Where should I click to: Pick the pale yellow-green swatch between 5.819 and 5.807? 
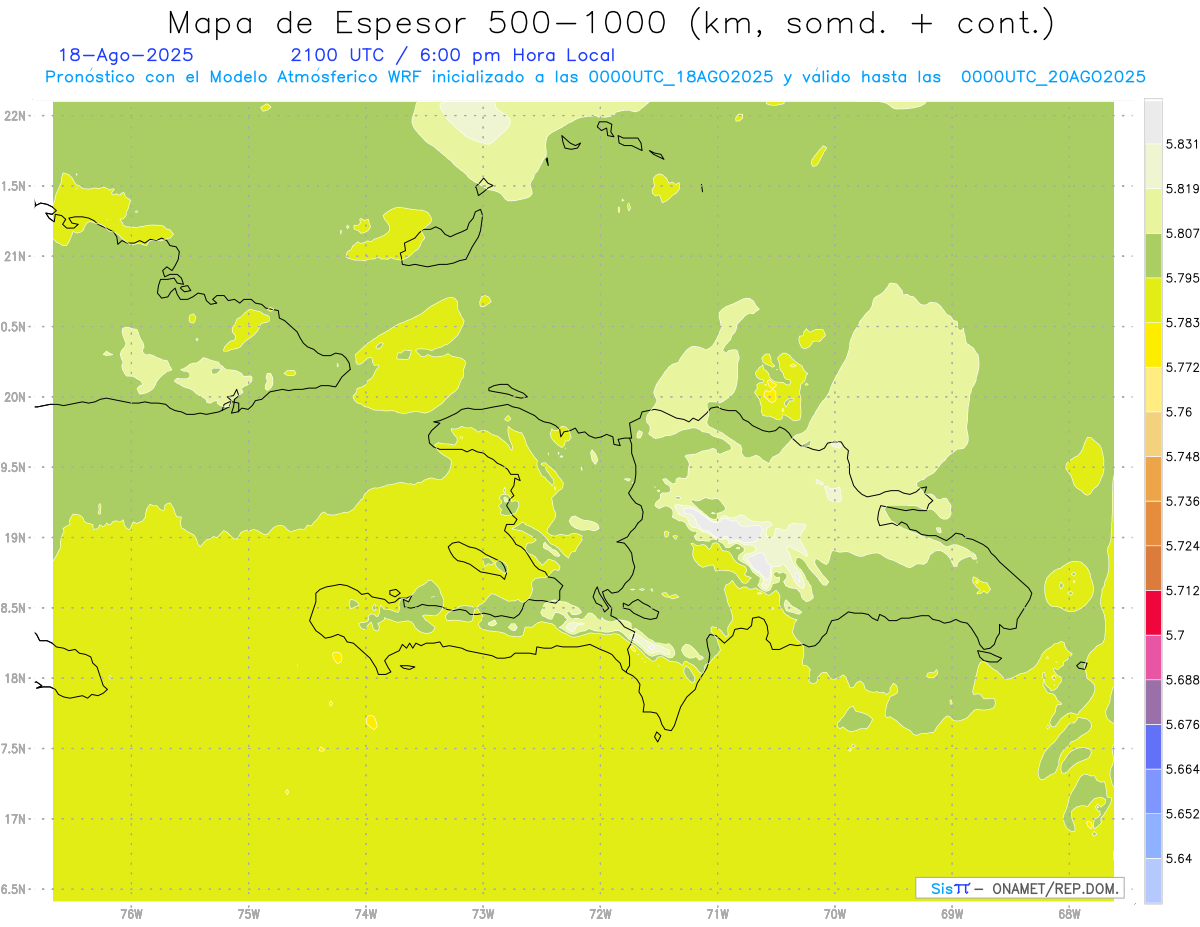pos(1153,210)
